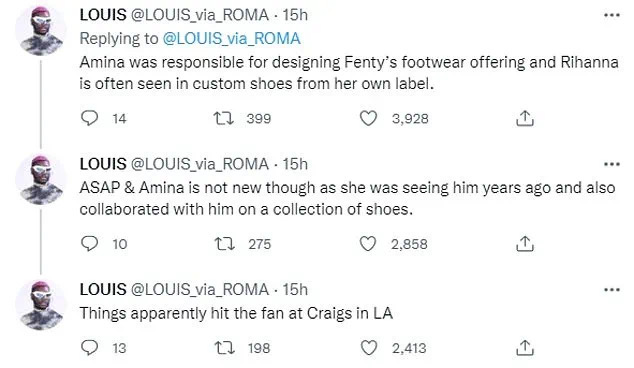The image size is (634, 368).
Task: Open more options on first tweet
Action: [612, 15]
